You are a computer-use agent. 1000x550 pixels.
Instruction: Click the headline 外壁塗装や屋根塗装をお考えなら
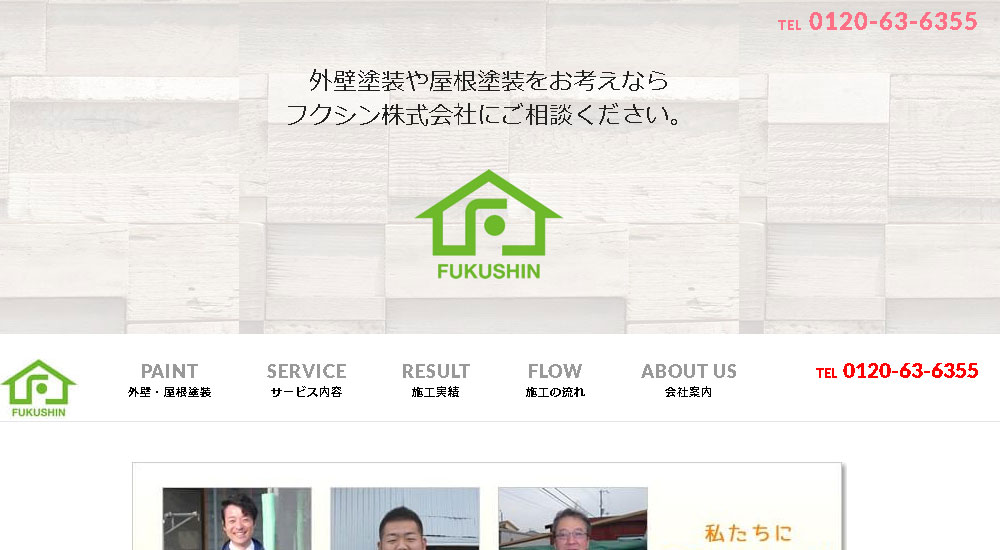pos(489,81)
